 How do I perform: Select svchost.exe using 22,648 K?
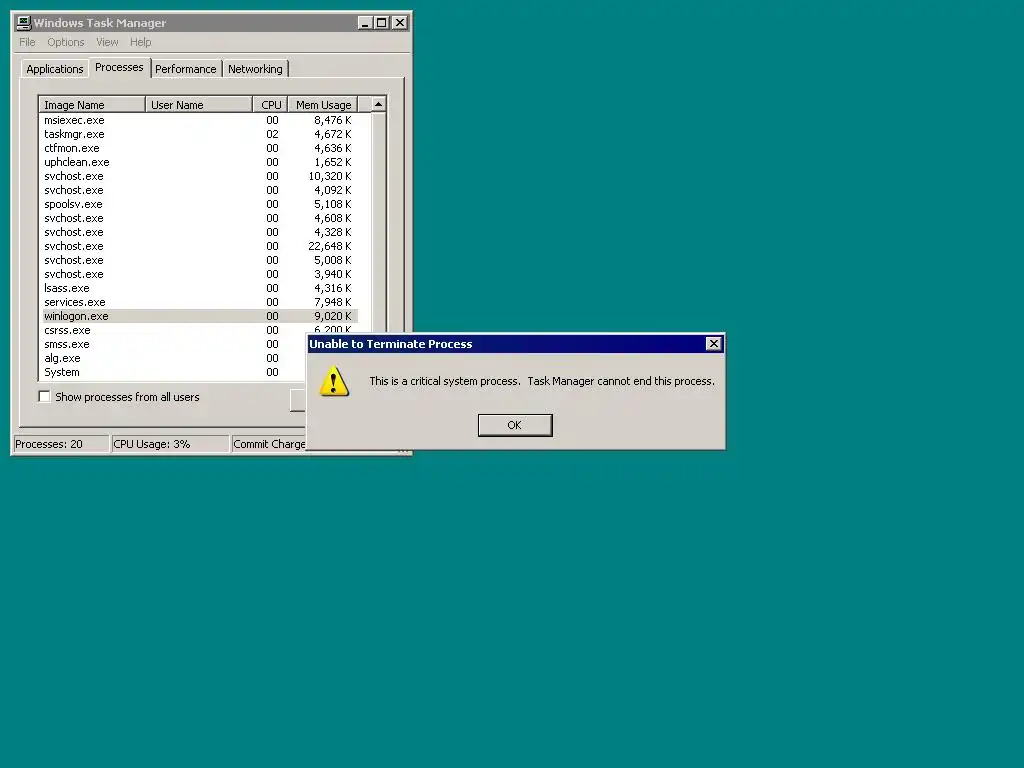(199, 246)
